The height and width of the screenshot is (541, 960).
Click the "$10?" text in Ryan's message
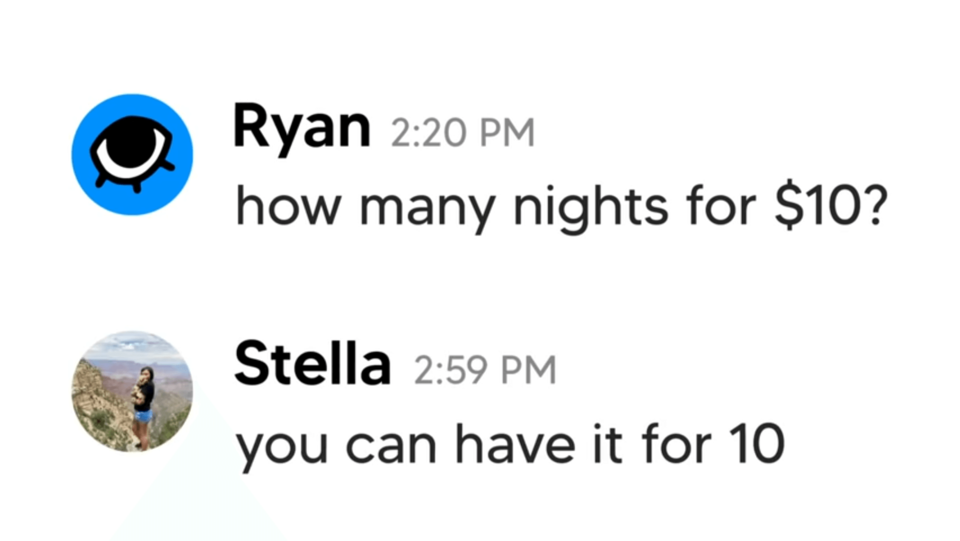[x=830, y=206]
